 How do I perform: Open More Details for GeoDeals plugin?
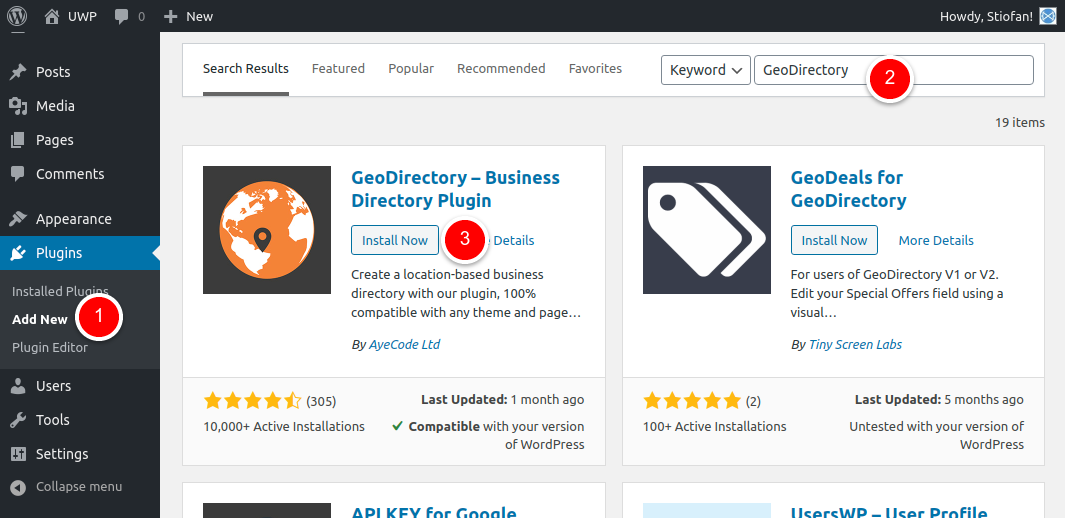coord(936,240)
